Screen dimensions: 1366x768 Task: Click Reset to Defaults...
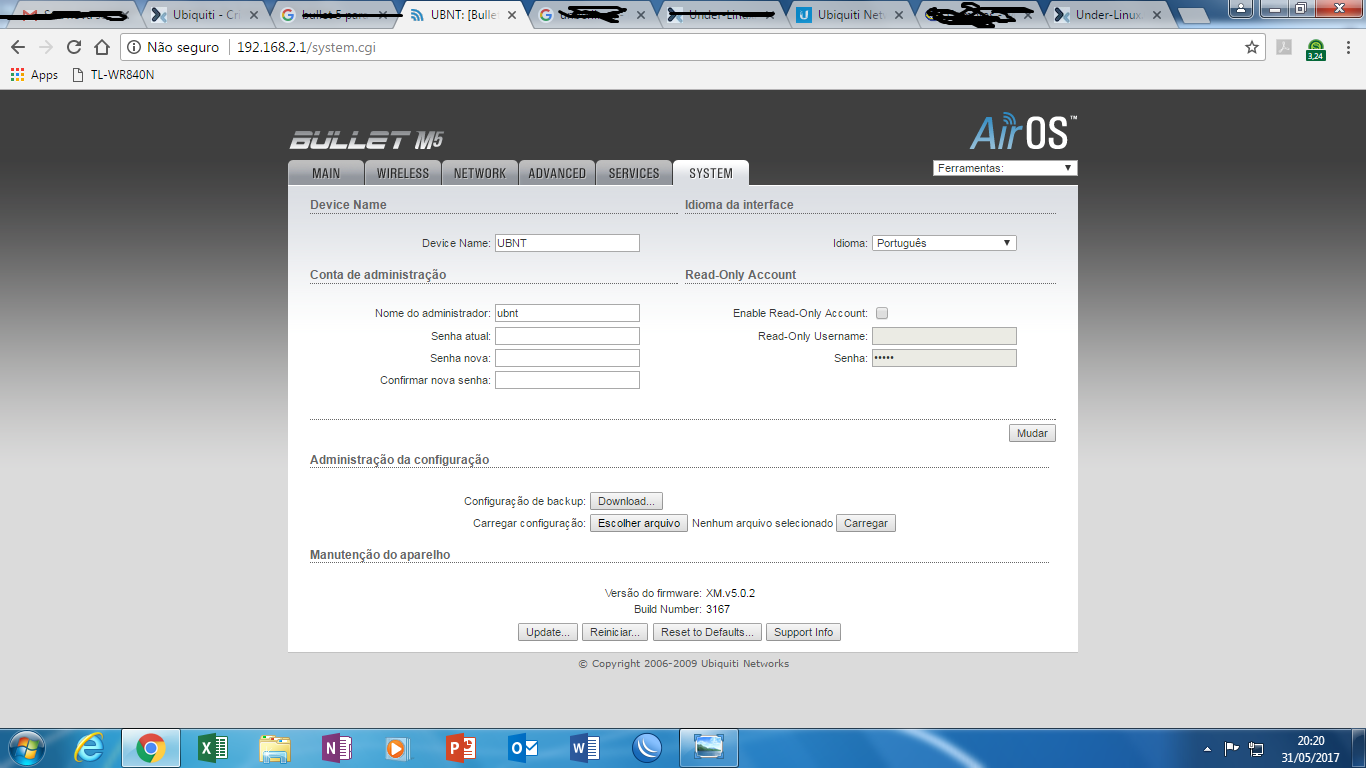point(707,632)
